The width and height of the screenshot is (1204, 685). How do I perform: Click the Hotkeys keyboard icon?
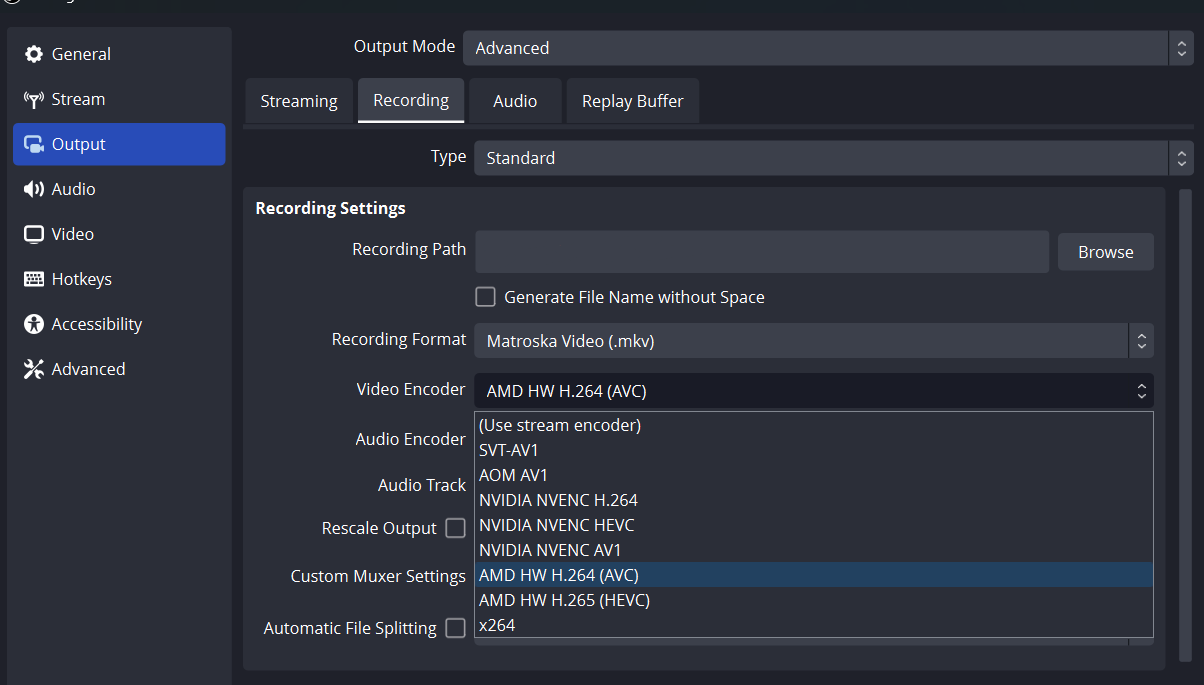click(34, 279)
